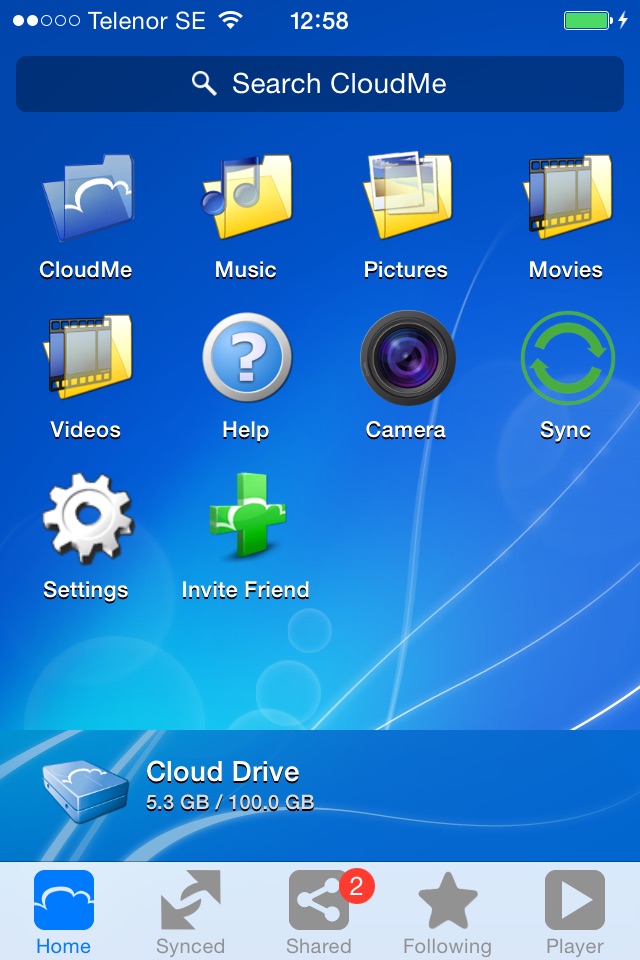Open the Pictures folder
Screen dimensions: 640x960
(407, 196)
